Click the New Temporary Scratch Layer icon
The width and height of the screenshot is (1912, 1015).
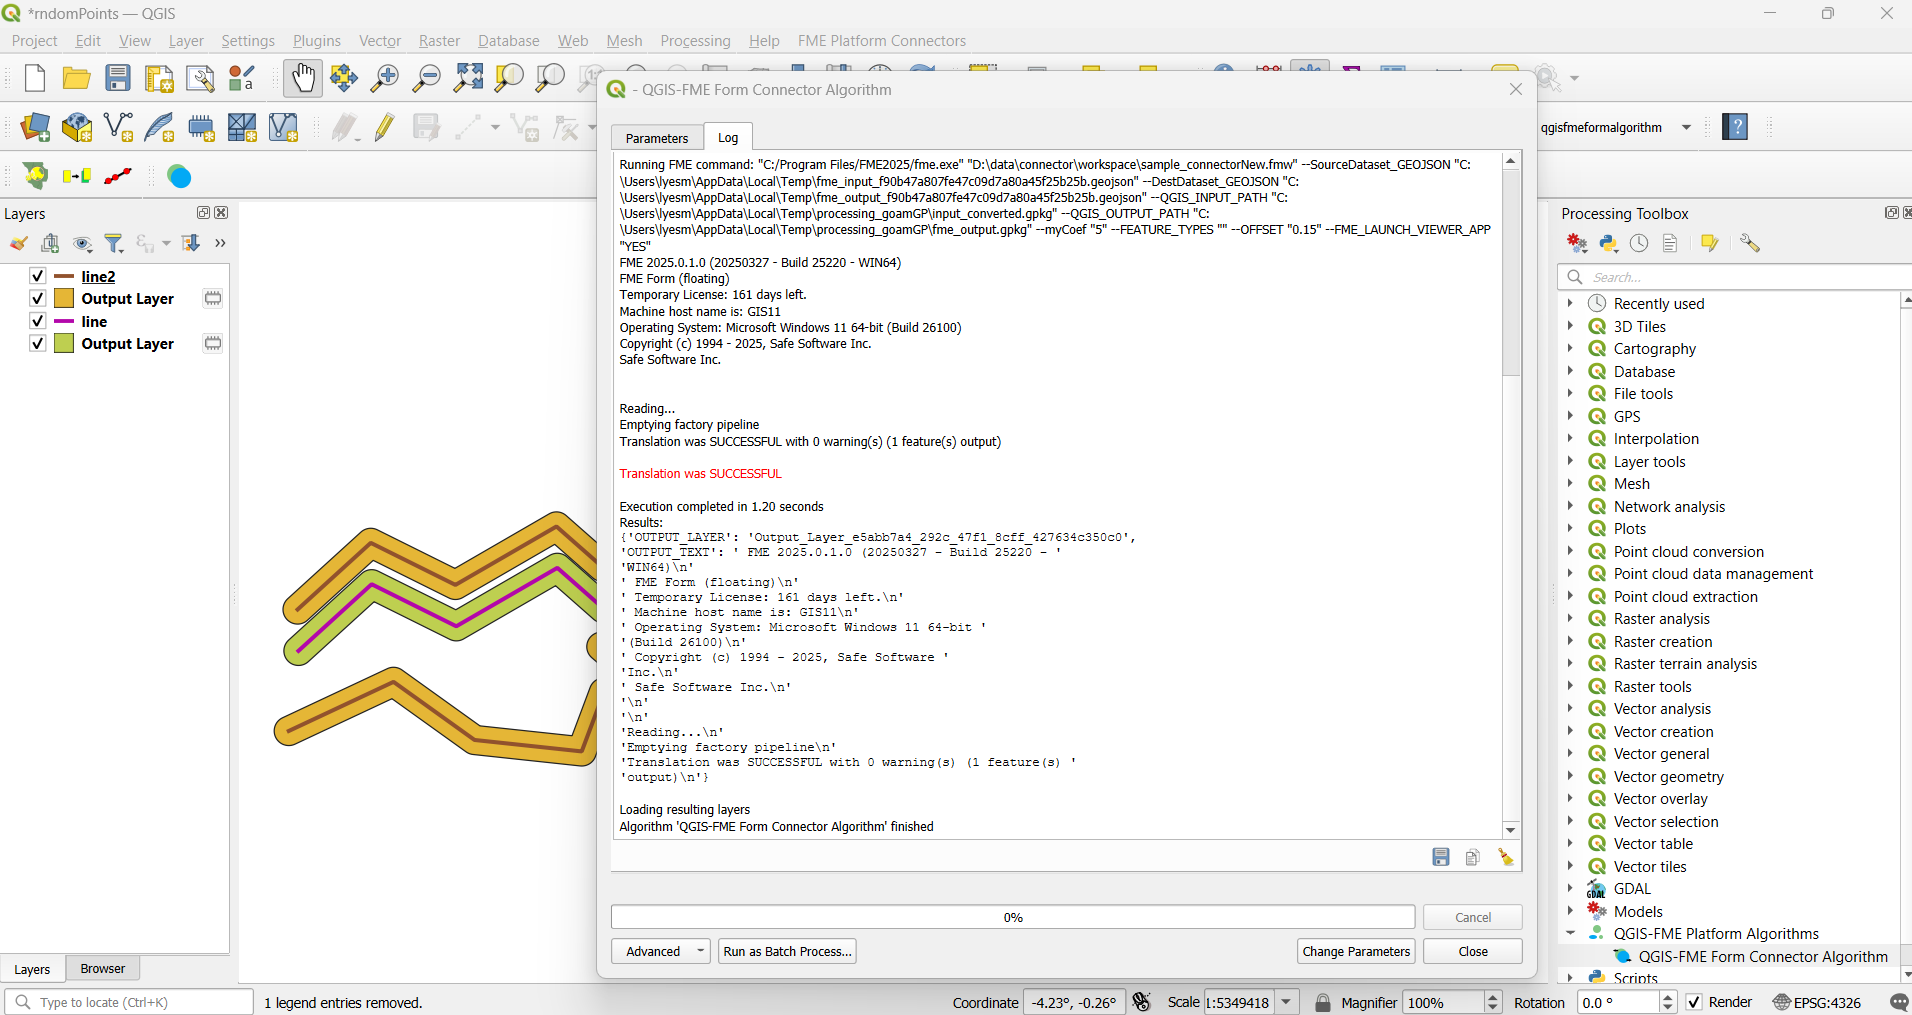[202, 127]
